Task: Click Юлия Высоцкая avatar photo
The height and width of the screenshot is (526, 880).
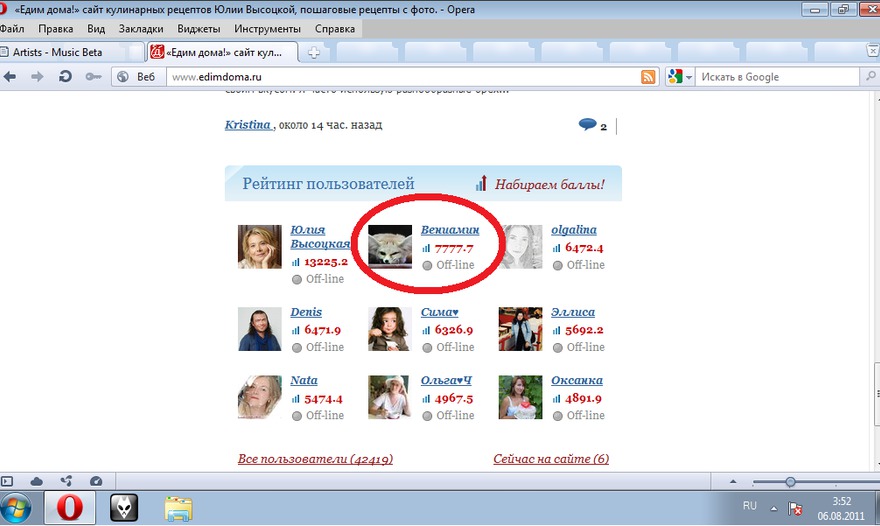Action: (x=259, y=247)
